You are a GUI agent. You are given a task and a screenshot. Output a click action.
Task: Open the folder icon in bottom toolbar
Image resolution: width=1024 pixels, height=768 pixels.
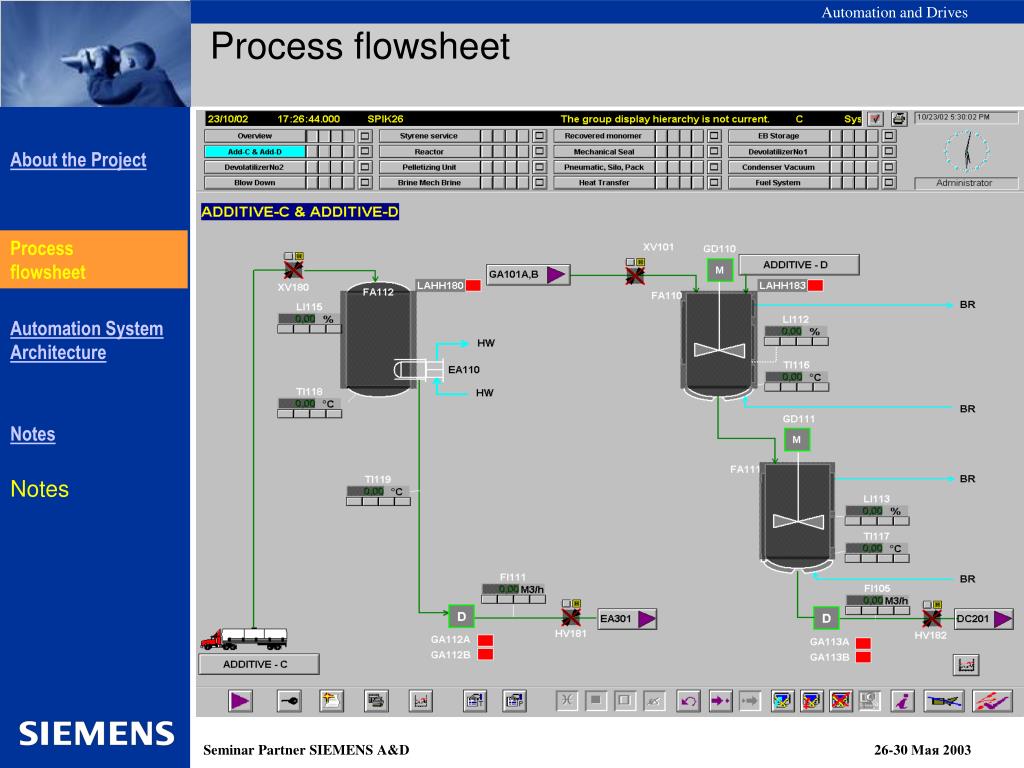coord(331,701)
